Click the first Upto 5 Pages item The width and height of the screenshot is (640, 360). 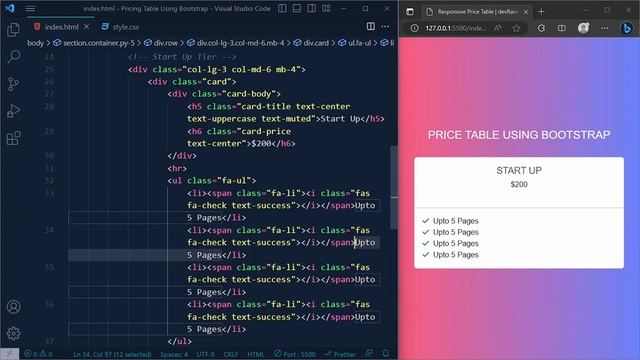click(456, 221)
